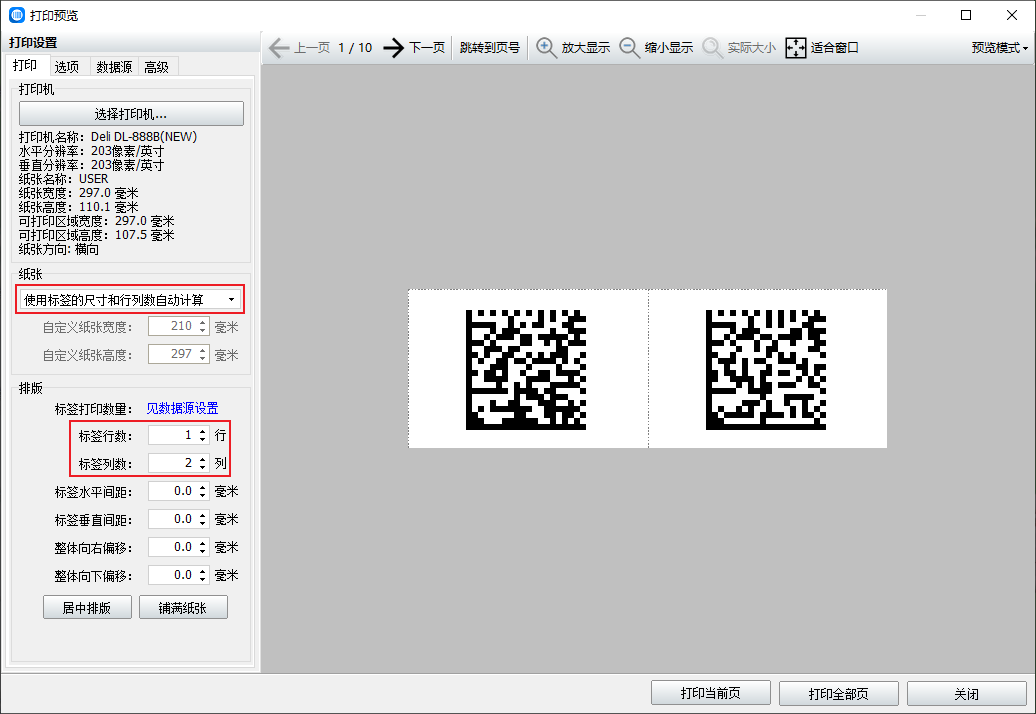The width and height of the screenshot is (1036, 714).
Task: Switch to the 高级 tab
Action: [x=157, y=67]
